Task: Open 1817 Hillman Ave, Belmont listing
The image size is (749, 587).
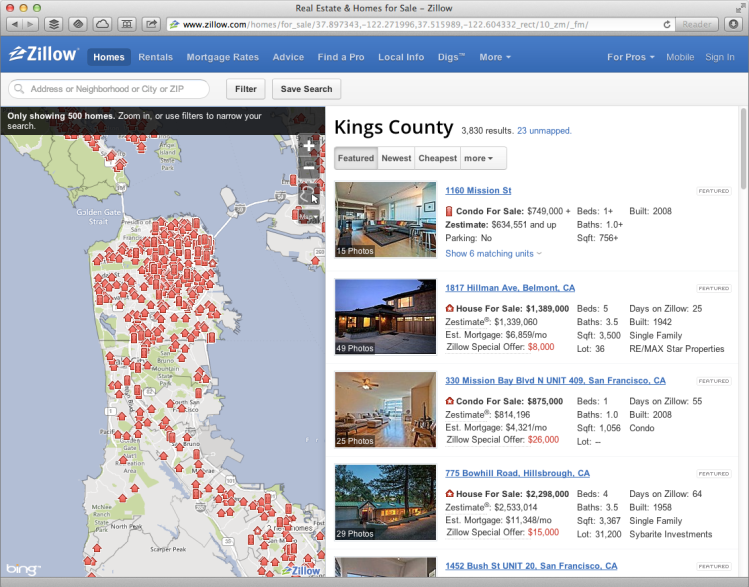Action: tap(510, 288)
